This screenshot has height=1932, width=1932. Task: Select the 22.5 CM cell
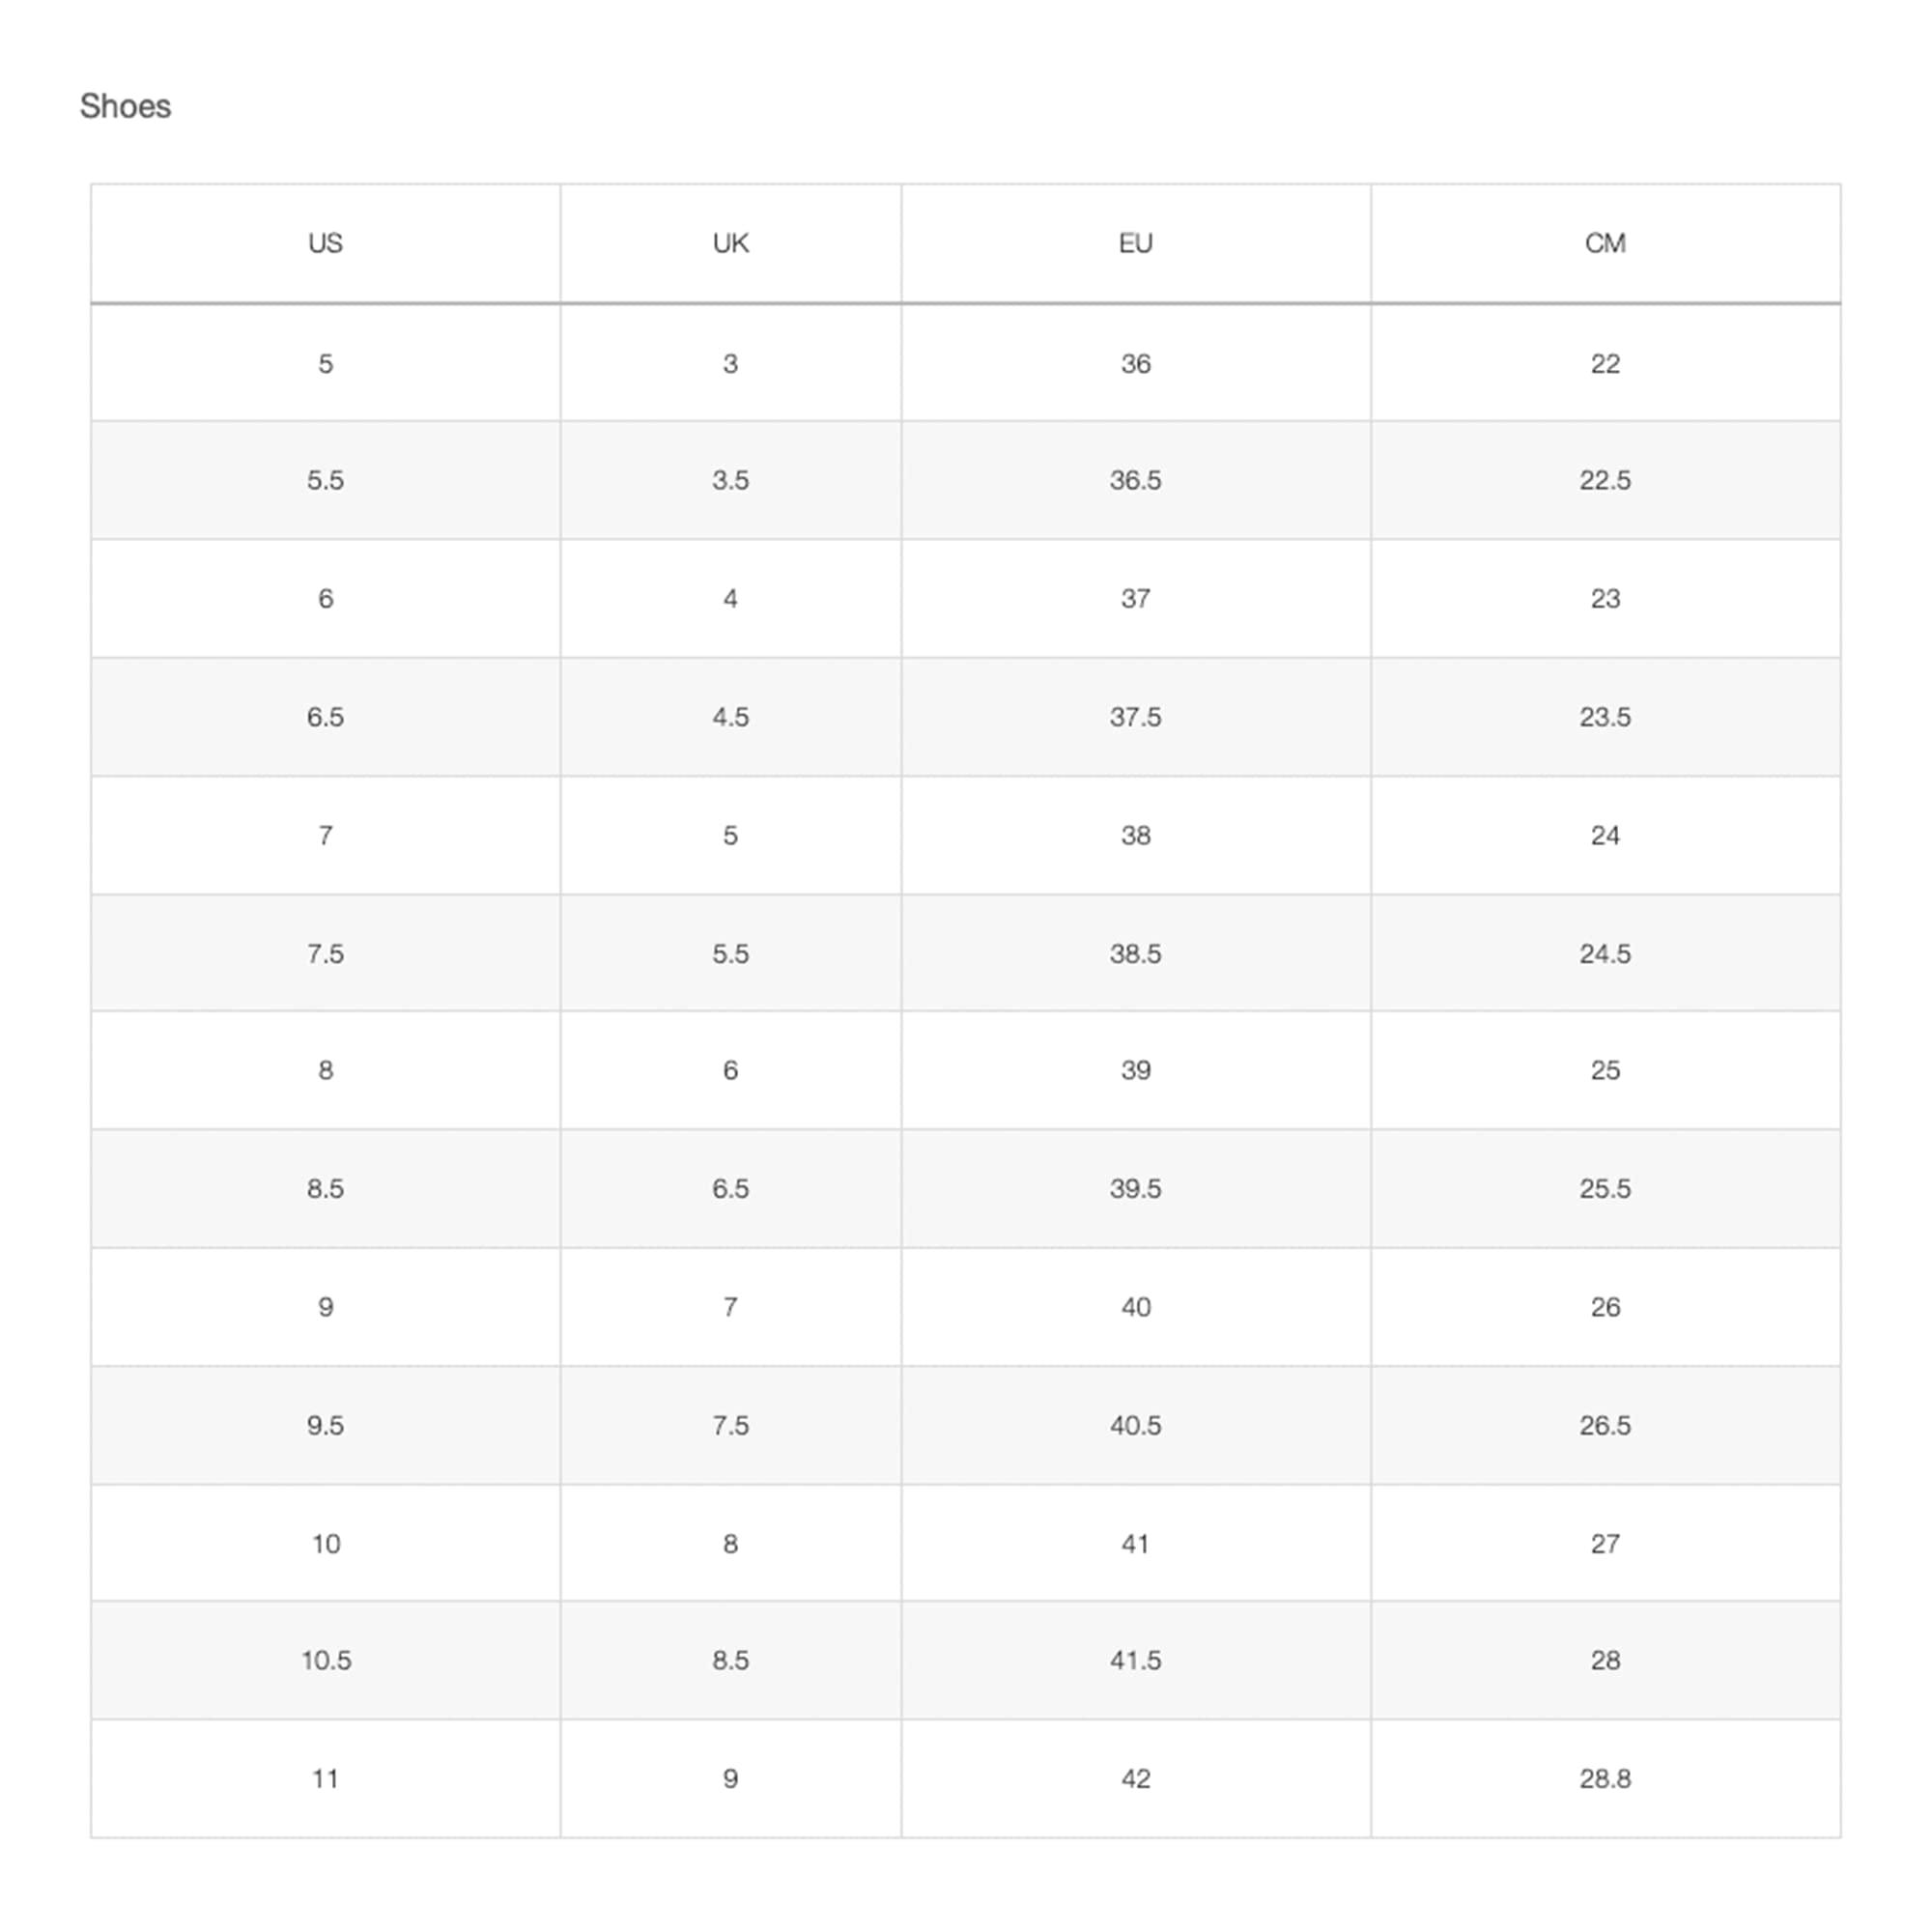pyautogui.click(x=1604, y=480)
